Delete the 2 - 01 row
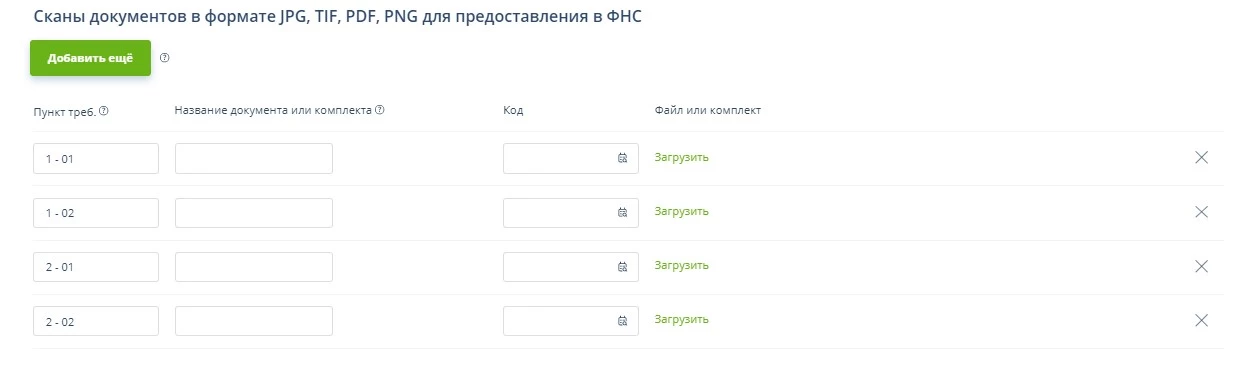1239x379 pixels. pyautogui.click(x=1202, y=266)
